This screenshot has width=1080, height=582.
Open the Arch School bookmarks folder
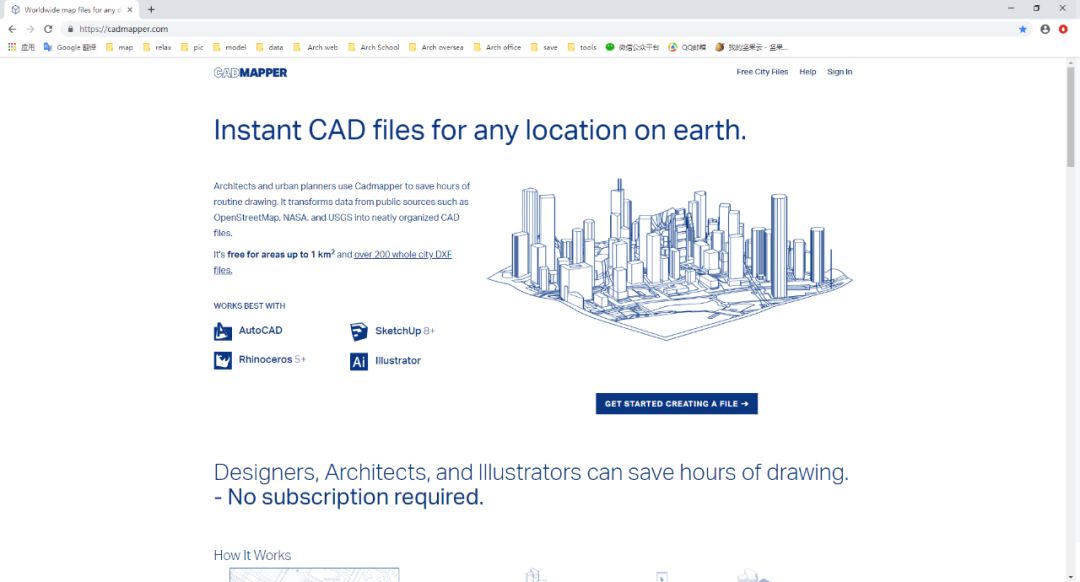point(373,48)
